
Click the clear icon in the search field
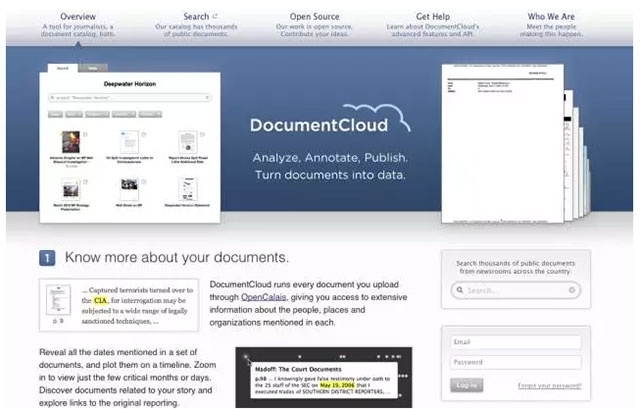572,291
